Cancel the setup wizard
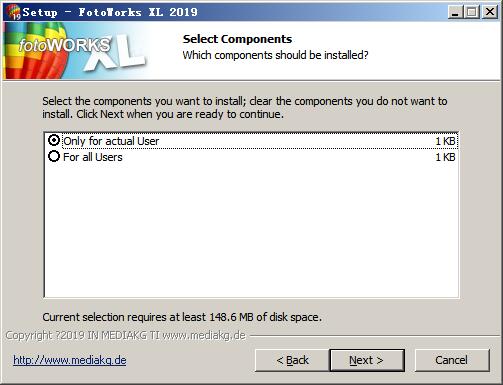The height and width of the screenshot is (385, 503). (x=452, y=360)
